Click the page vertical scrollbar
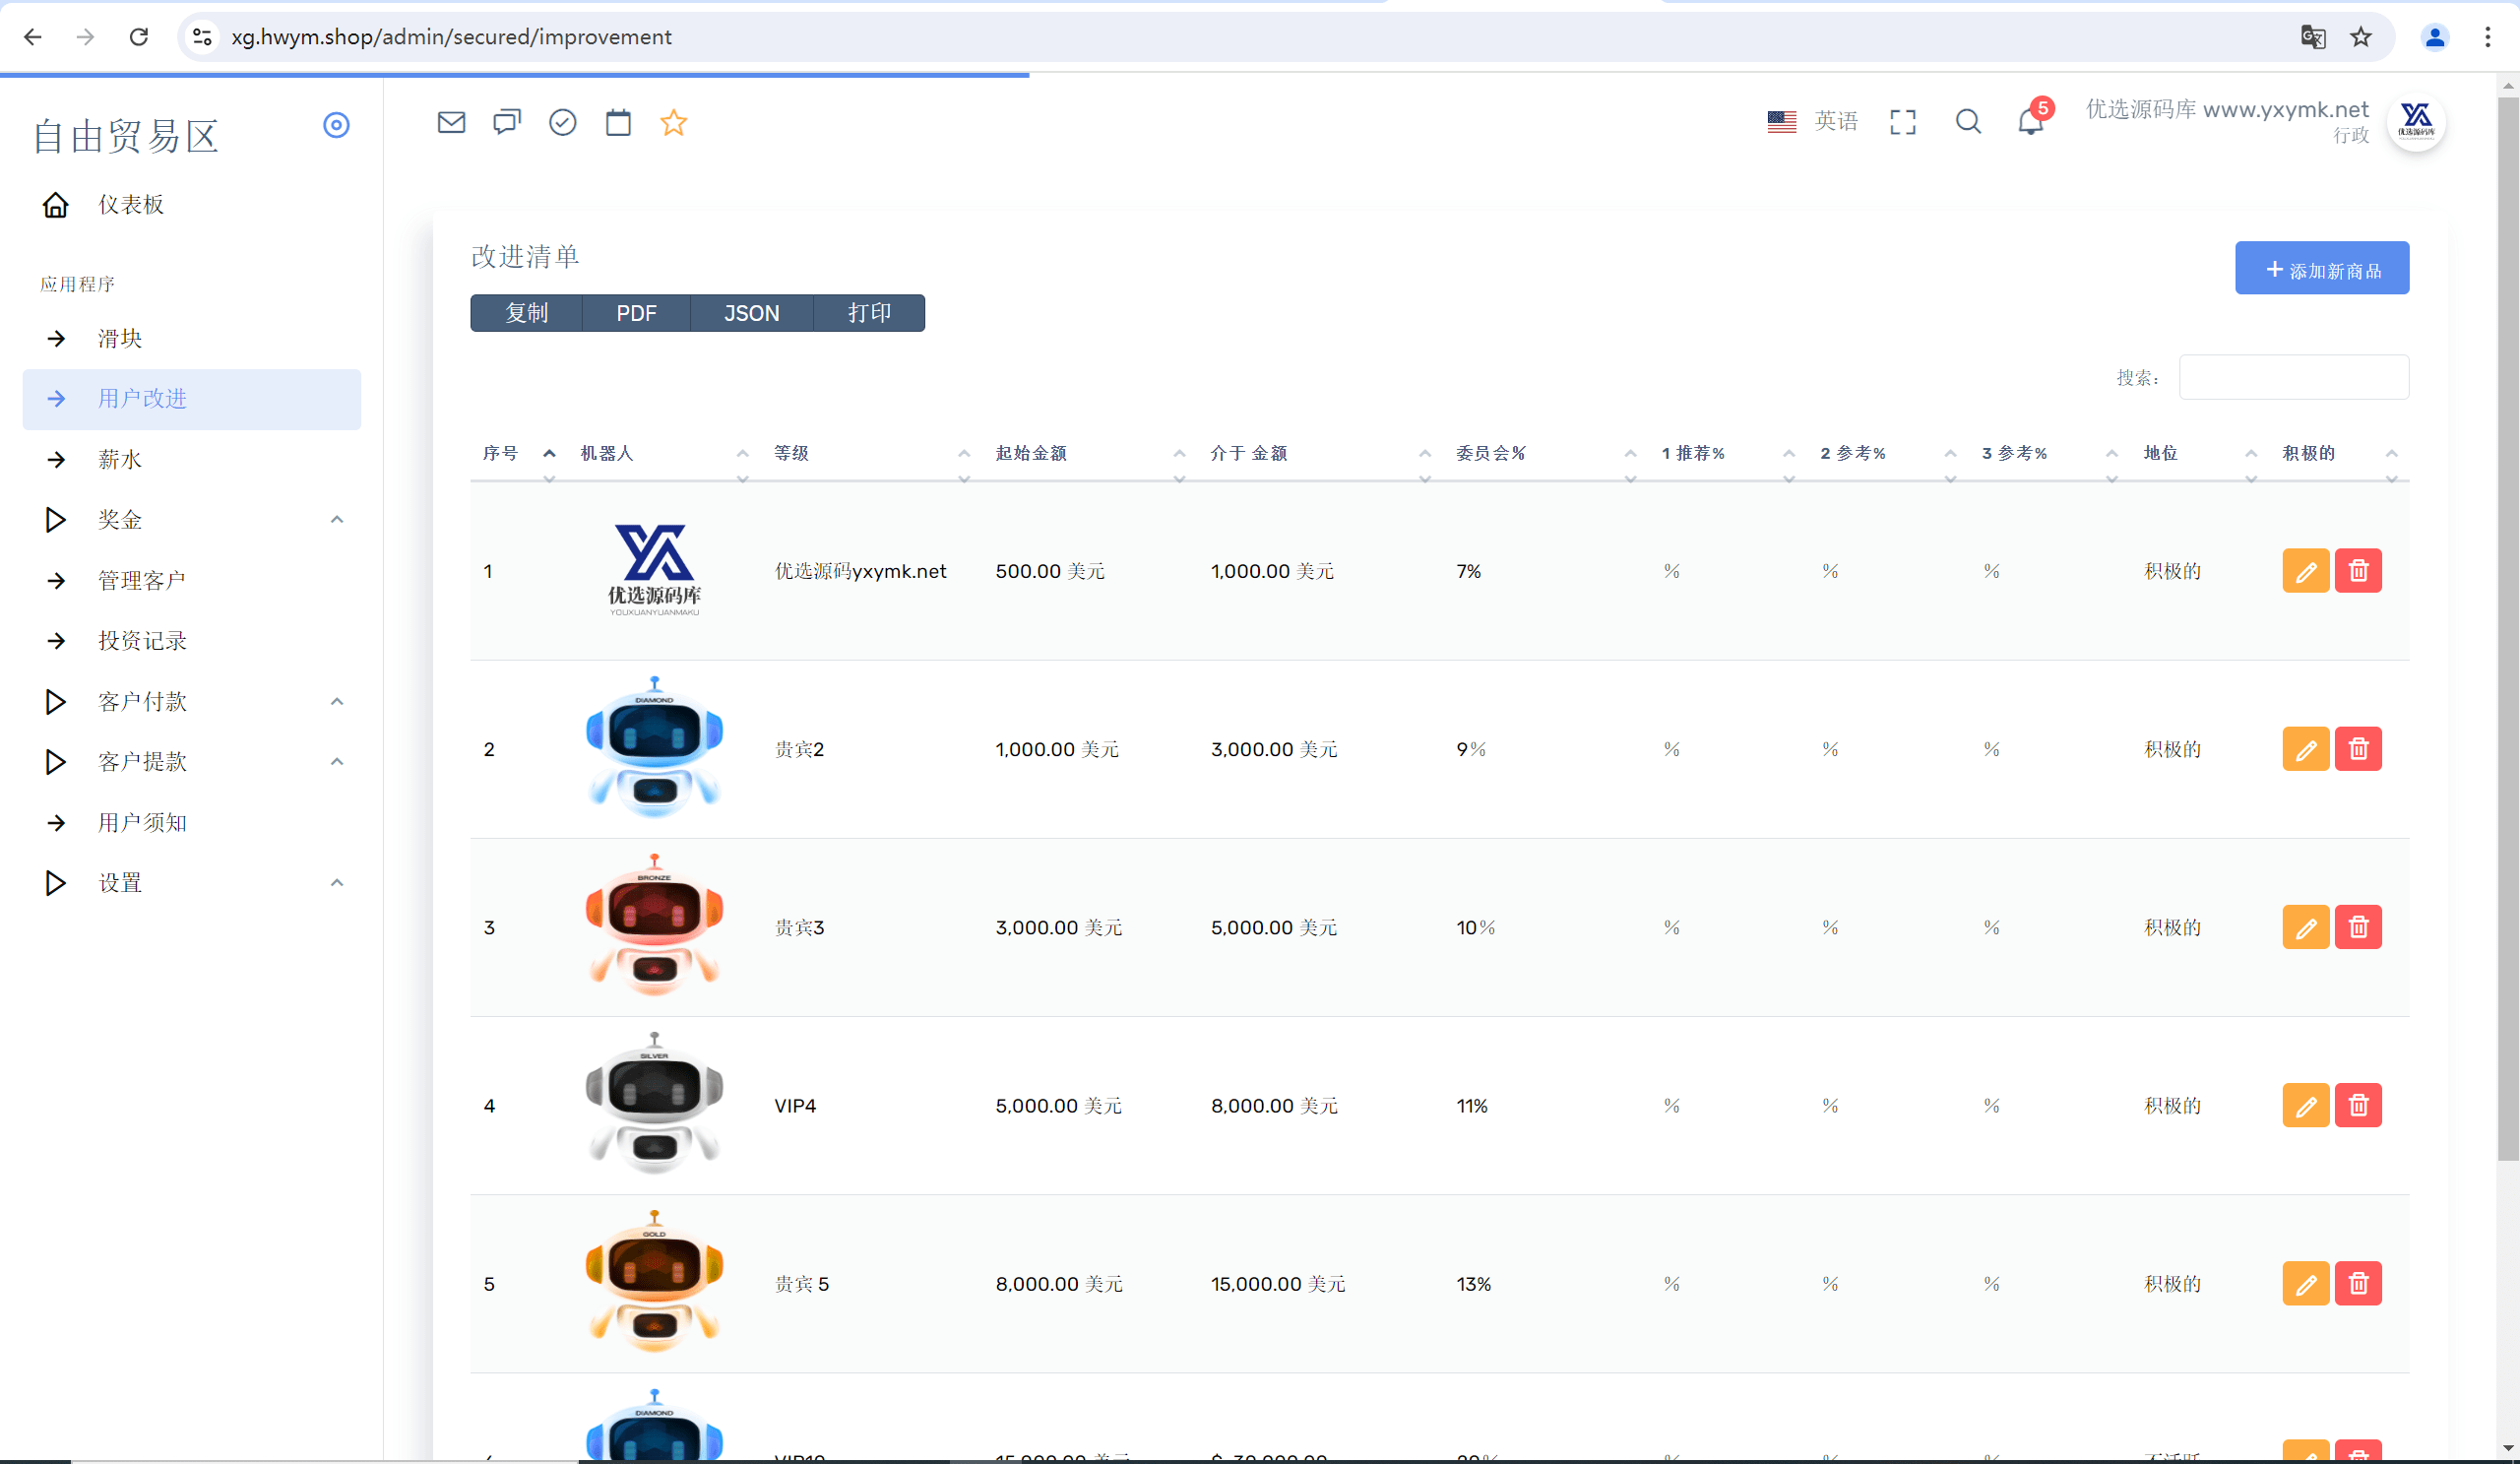Screen dimensions: 2520x1464 2508,630
